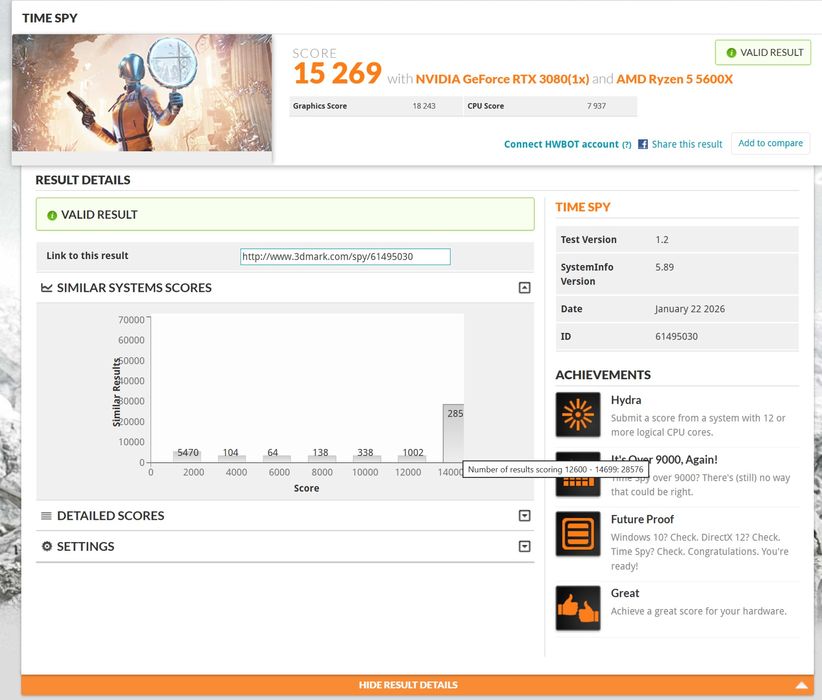Click the Similar Systems Scores heading
Image resolution: width=822 pixels, height=700 pixels.
[x=134, y=288]
